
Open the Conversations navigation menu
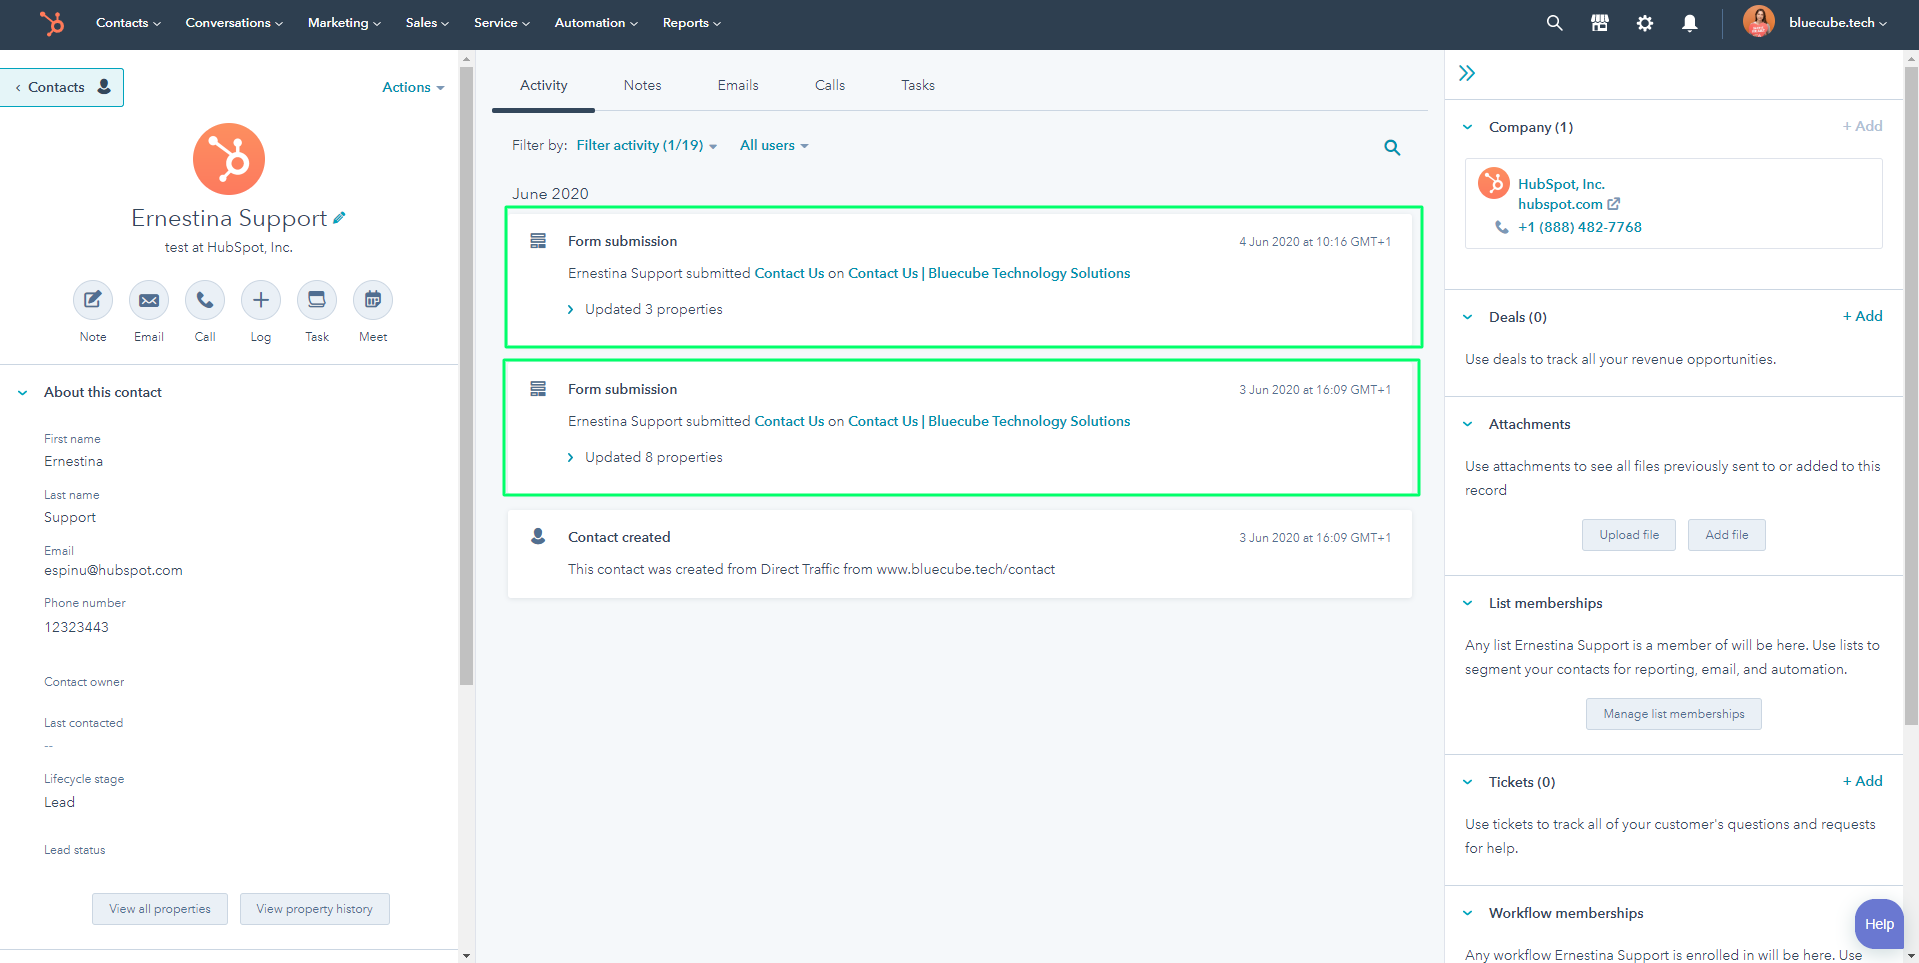click(x=234, y=23)
